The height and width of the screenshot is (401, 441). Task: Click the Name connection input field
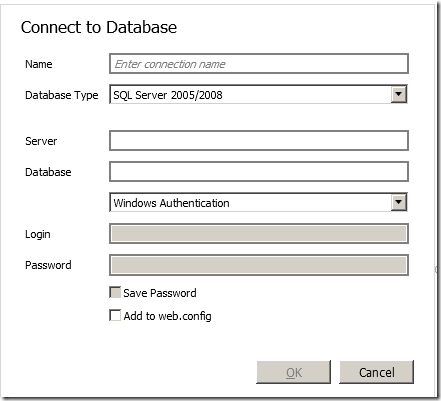[259, 64]
